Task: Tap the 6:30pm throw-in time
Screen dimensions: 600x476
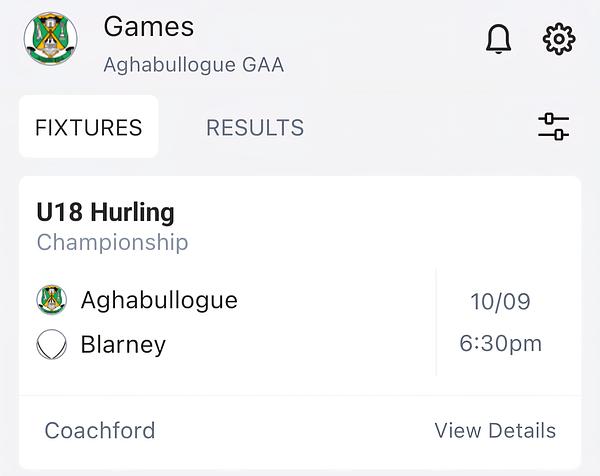Action: point(501,343)
